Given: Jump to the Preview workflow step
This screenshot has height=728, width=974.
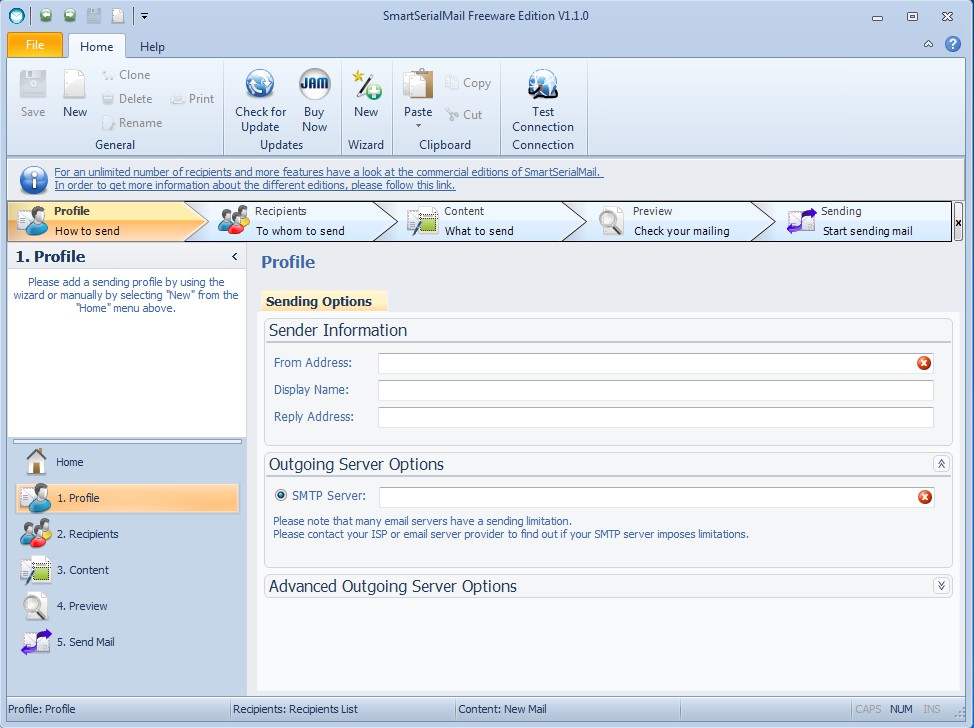Looking at the screenshot, I should (x=670, y=221).
